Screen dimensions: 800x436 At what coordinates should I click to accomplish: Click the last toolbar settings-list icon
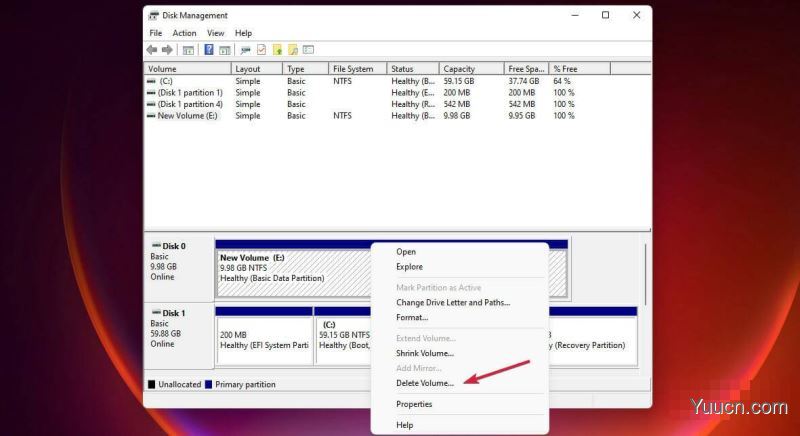(x=308, y=49)
